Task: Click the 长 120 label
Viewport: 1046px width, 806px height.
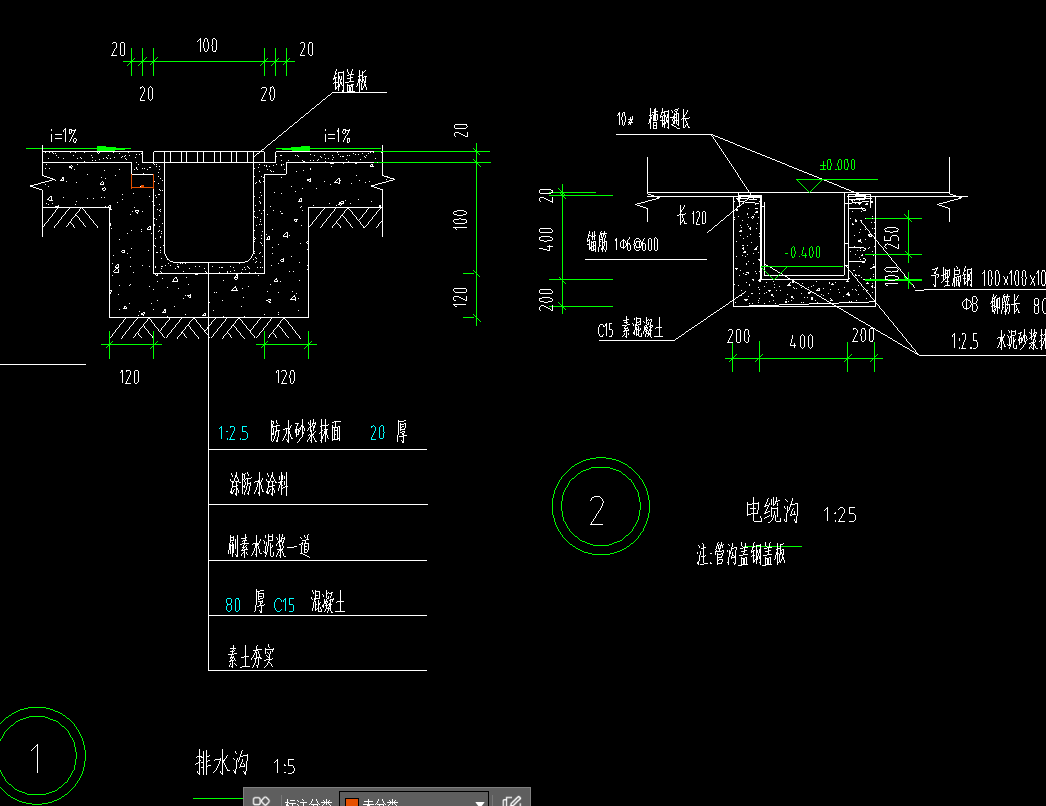Action: pyautogui.click(x=692, y=217)
